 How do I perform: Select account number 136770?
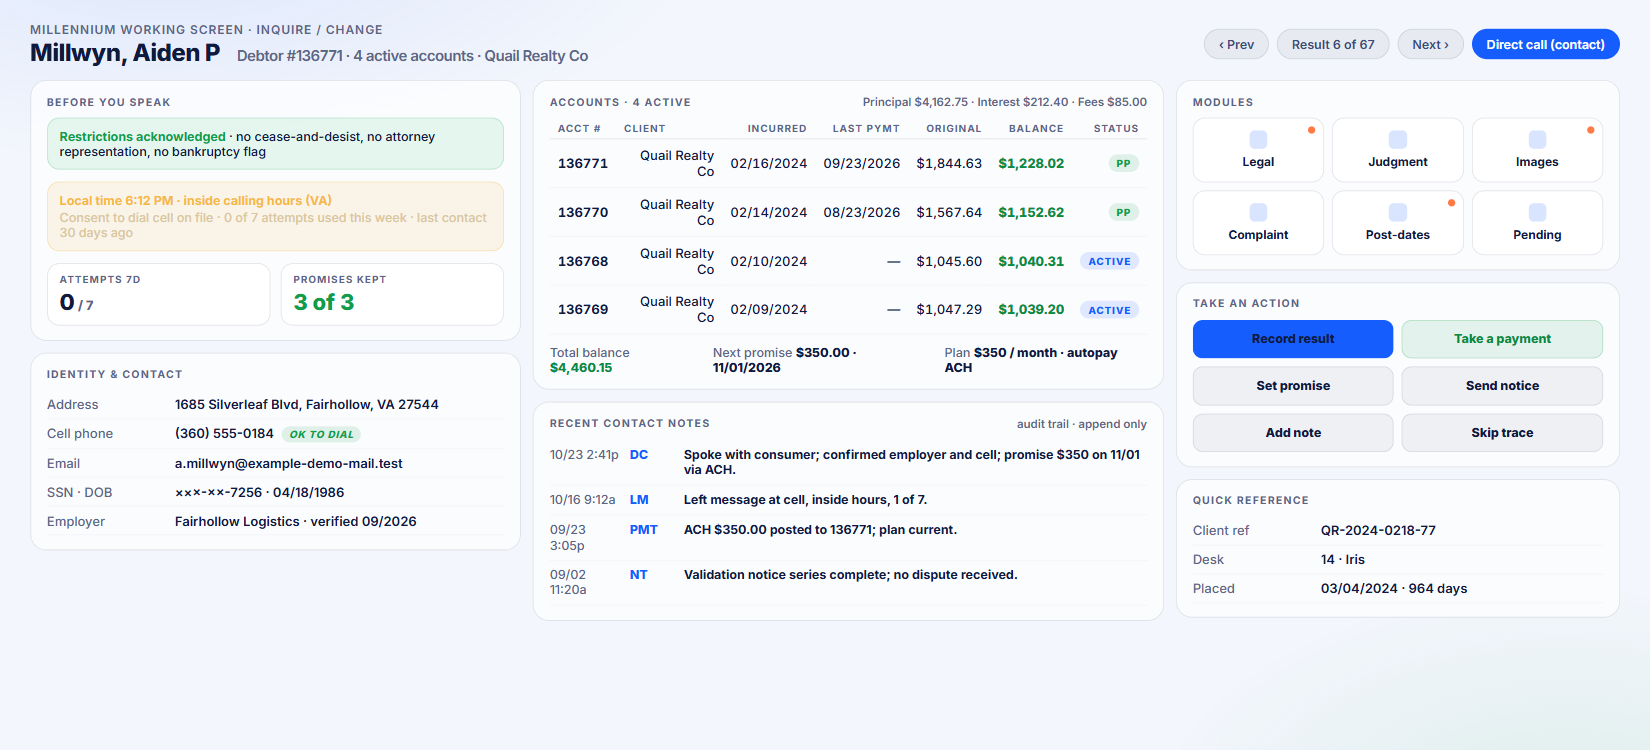tap(583, 212)
